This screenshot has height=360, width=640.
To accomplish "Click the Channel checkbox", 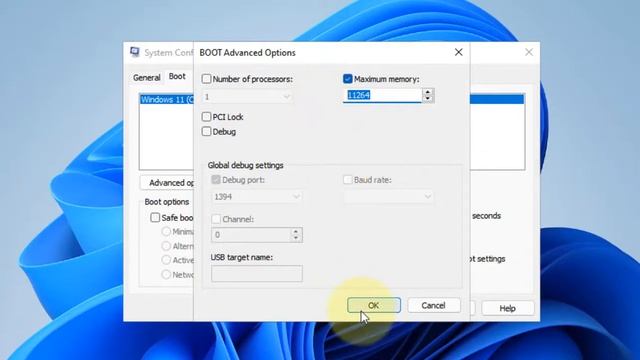I will tap(216, 219).
